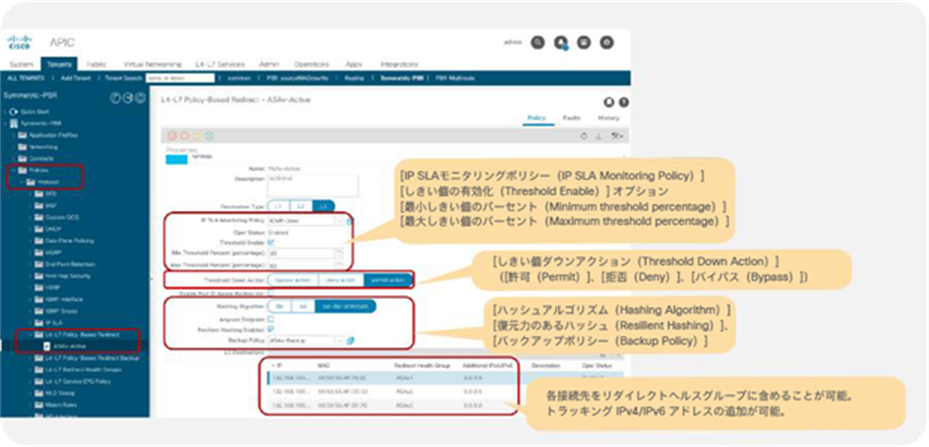Viewport: 929px width, 447px height.
Task: Click the Symmetric-PBR tenant icon in tree
Action: [14, 123]
